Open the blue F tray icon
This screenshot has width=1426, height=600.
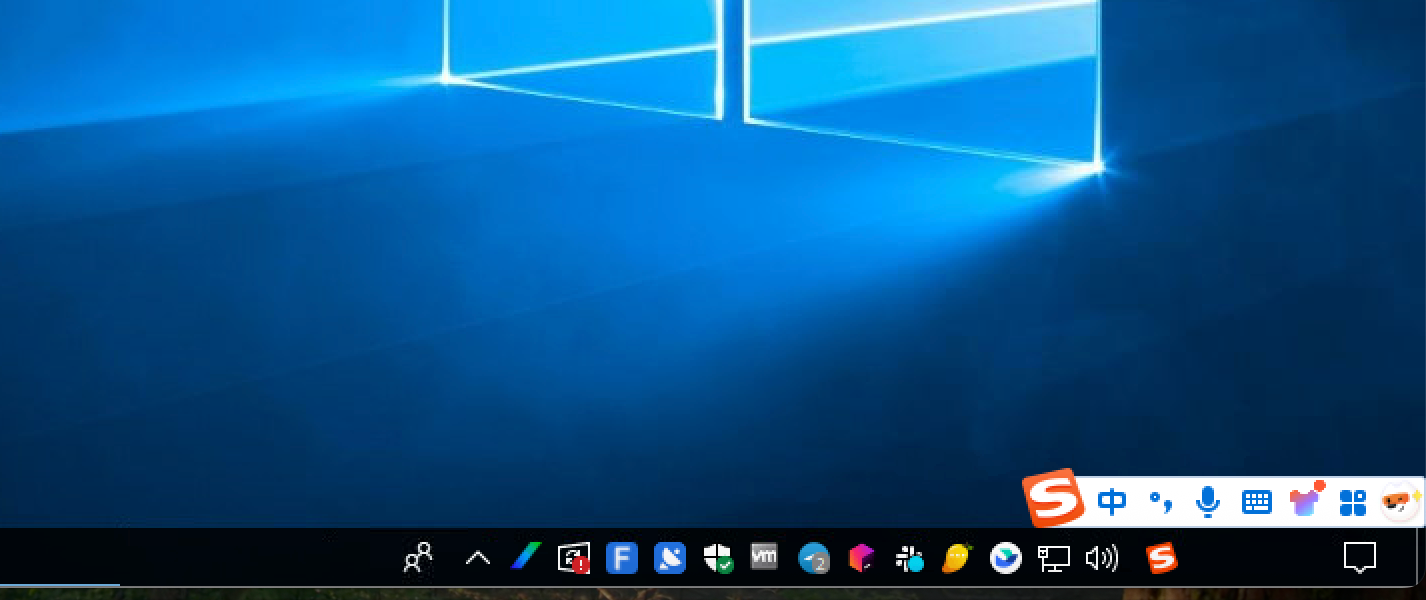621,558
